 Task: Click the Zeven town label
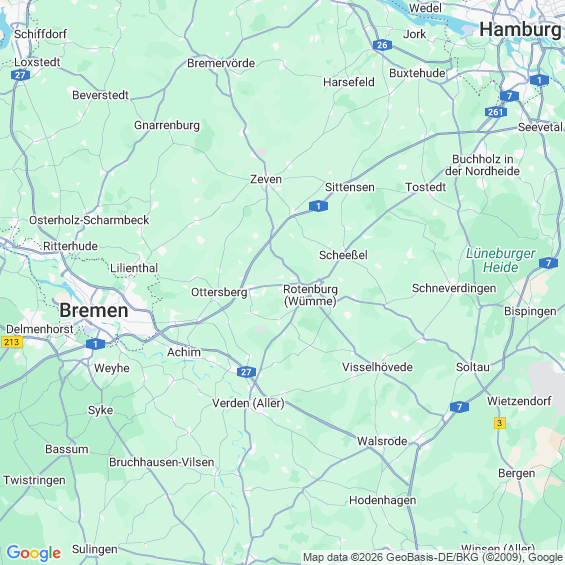coord(266,179)
